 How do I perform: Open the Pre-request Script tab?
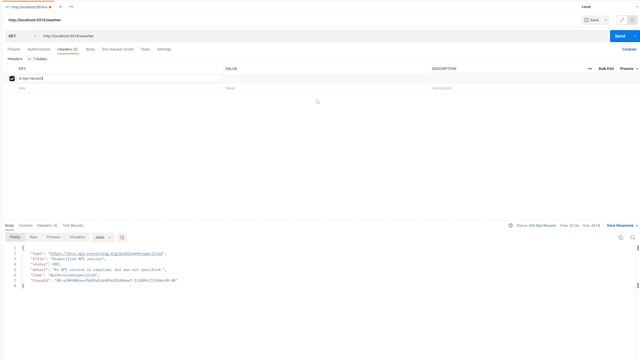118,49
